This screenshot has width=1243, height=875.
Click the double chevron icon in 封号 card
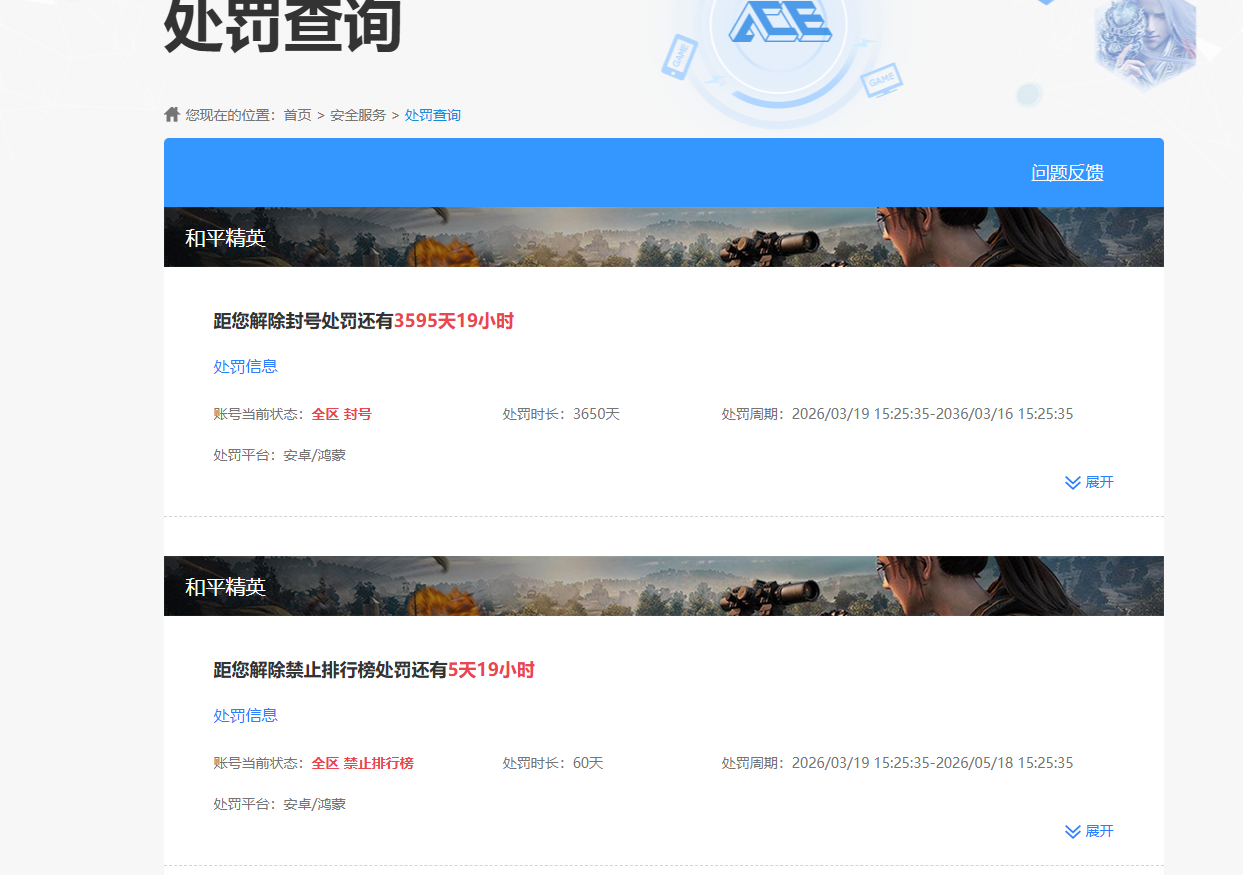(x=1073, y=483)
